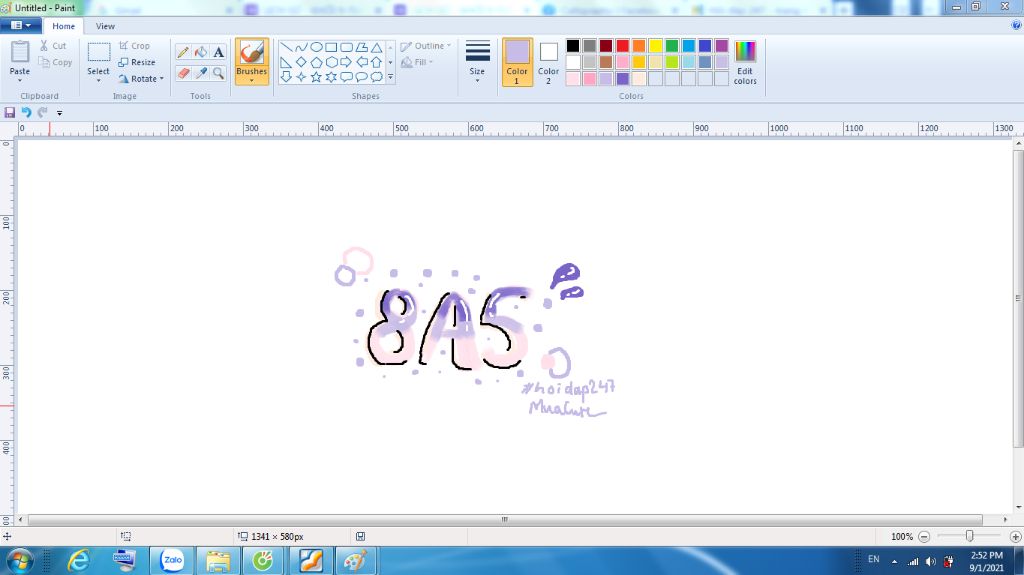The image size is (1024, 575).
Task: Open the taskbar file explorer folder
Action: click(217, 561)
